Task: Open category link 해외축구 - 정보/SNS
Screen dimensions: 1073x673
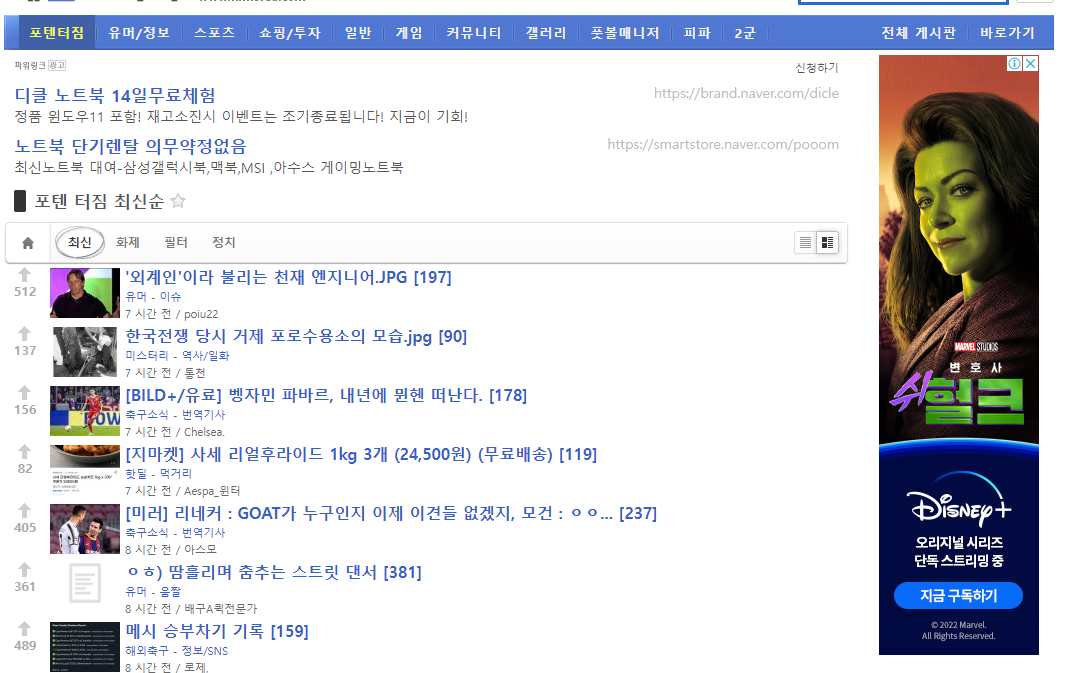Action: (177, 650)
